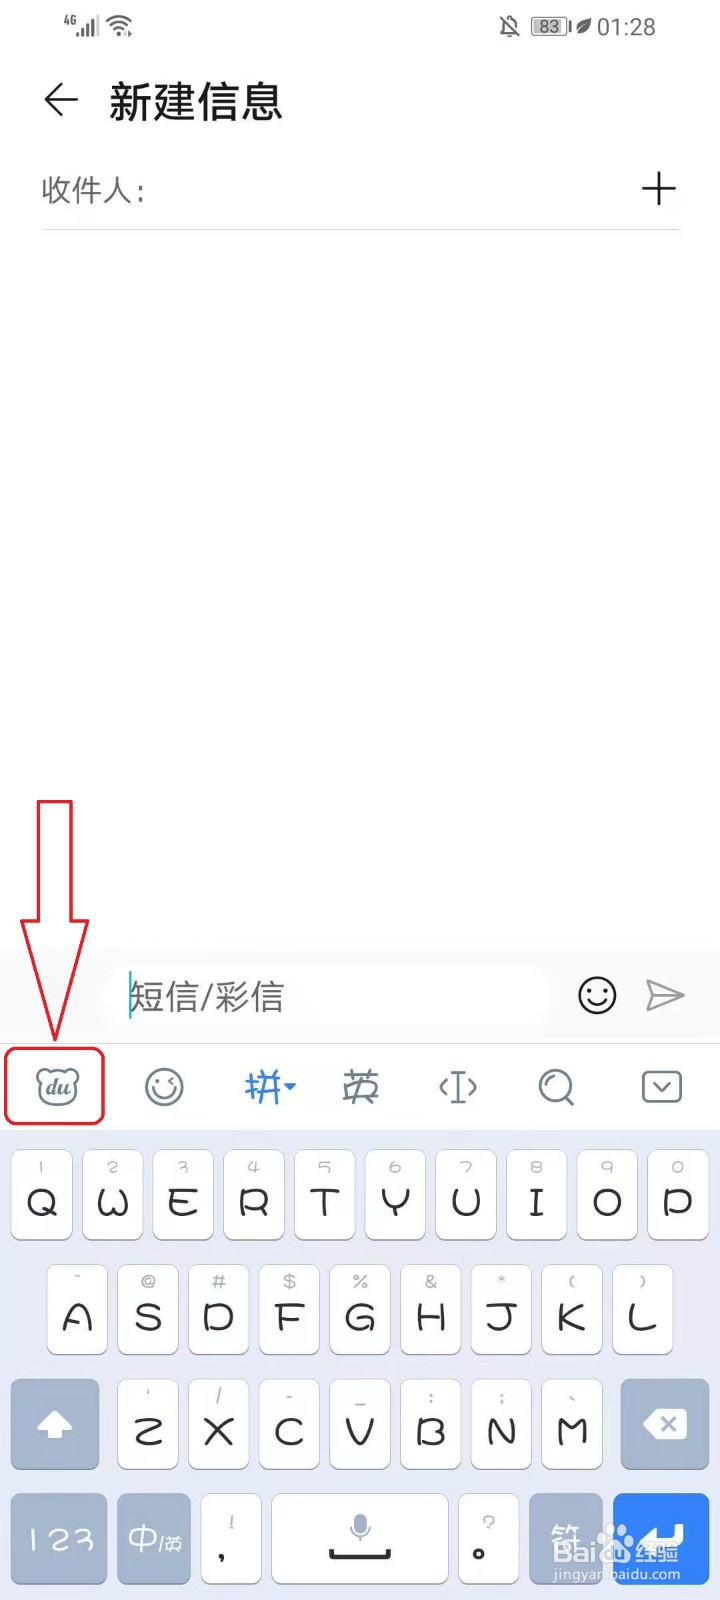This screenshot has width=720, height=1600.
Task: Open the Baidu du bear menu icon
Action: click(x=57, y=1086)
